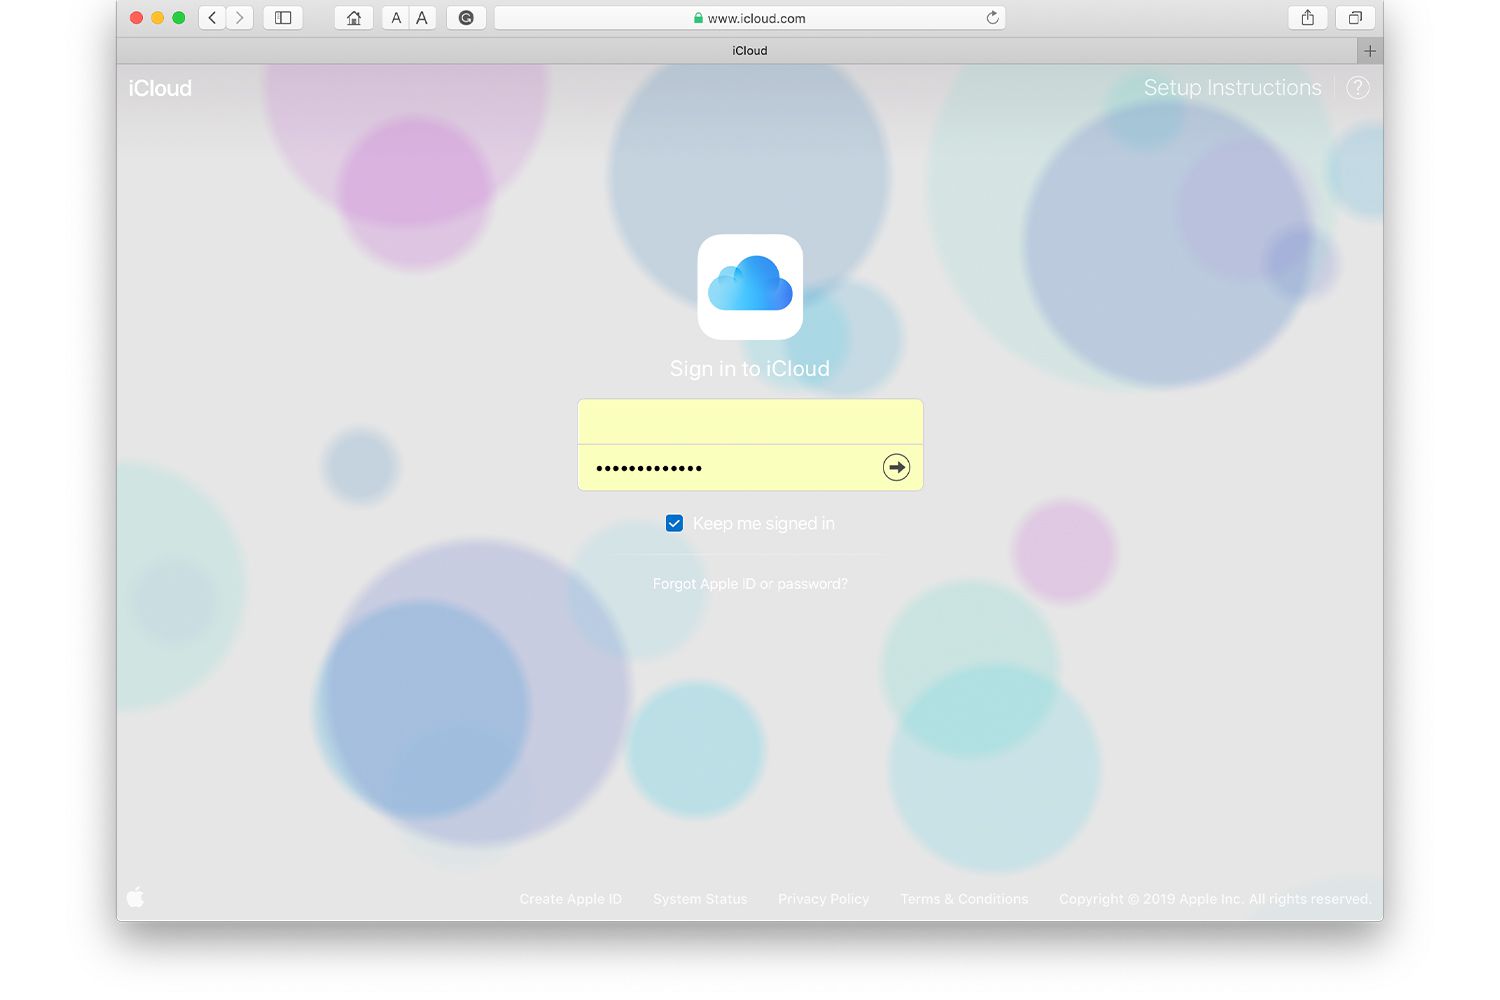
Task: Click the Apple logo in footer
Action: click(x=136, y=897)
